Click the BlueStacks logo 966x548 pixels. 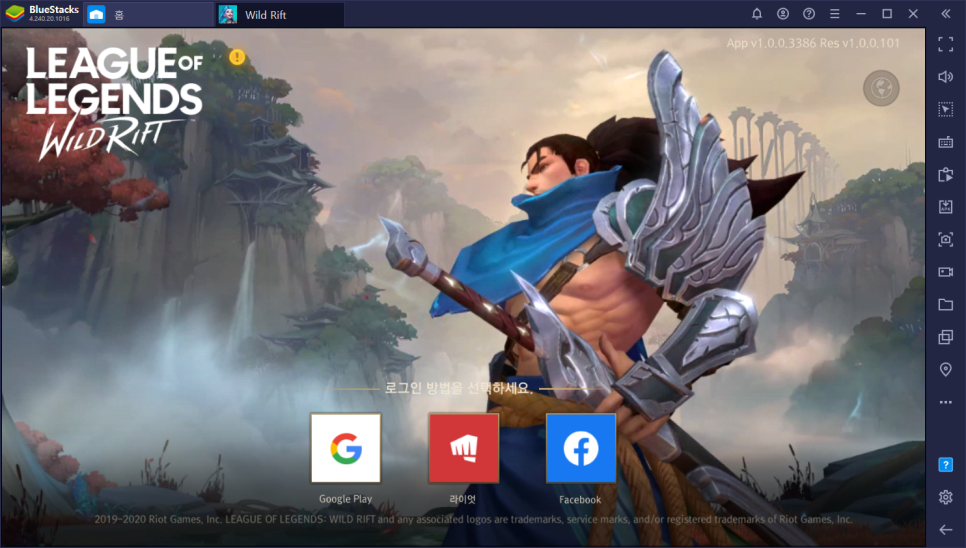pos(14,14)
